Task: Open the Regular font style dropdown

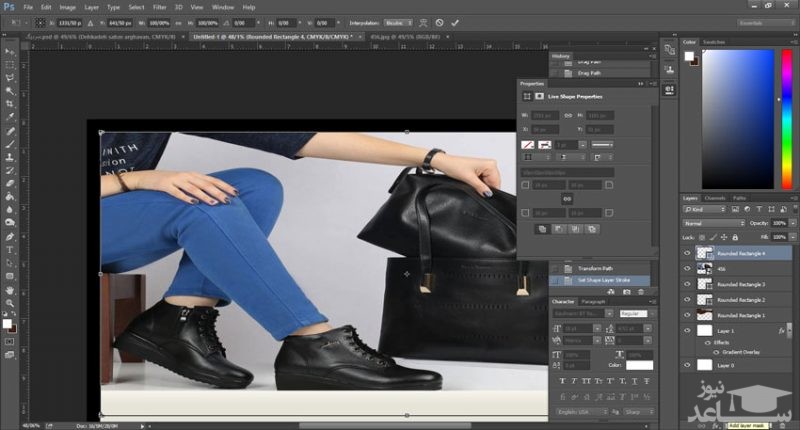Action: (x=632, y=313)
